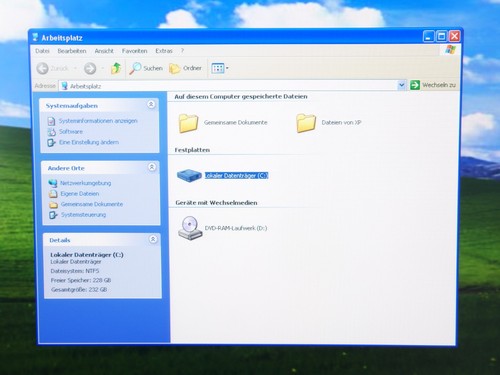Select the Lokaler Datenträger (C:) drive icon

point(189,175)
